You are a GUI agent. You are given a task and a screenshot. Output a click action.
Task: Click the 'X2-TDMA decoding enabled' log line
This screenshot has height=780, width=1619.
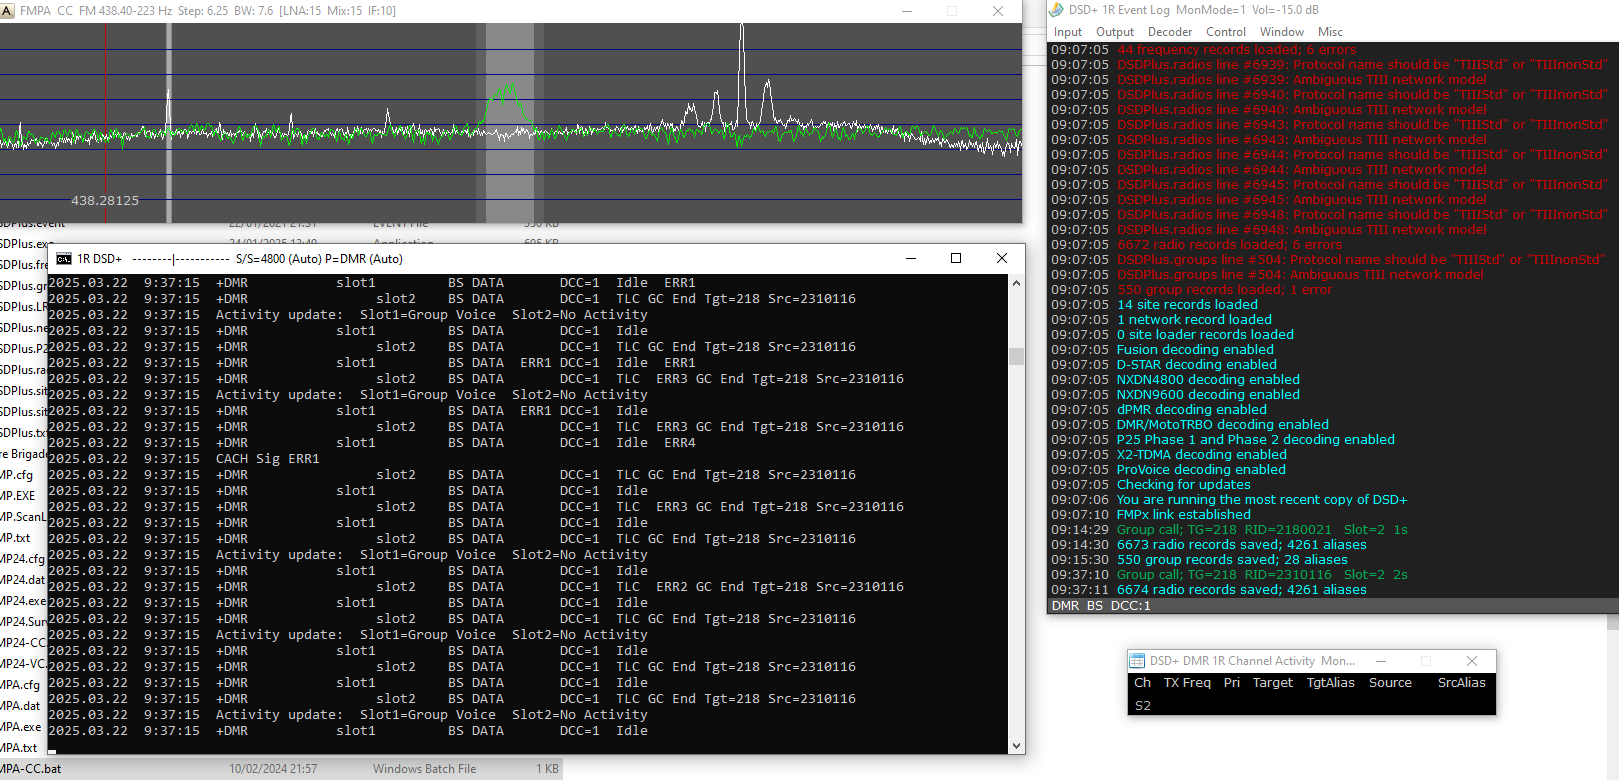click(x=1202, y=455)
